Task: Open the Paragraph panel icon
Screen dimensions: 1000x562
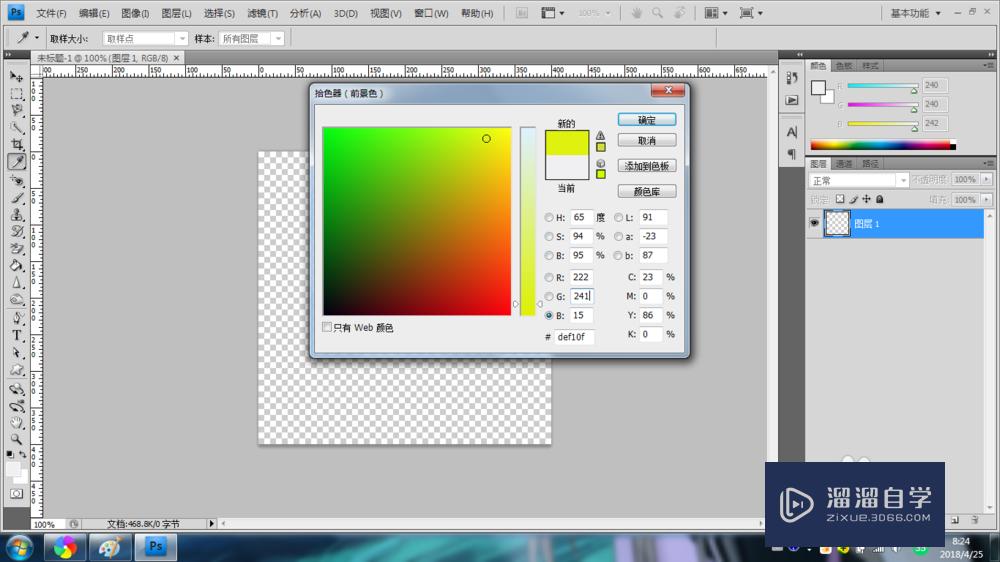Action: coord(791,153)
